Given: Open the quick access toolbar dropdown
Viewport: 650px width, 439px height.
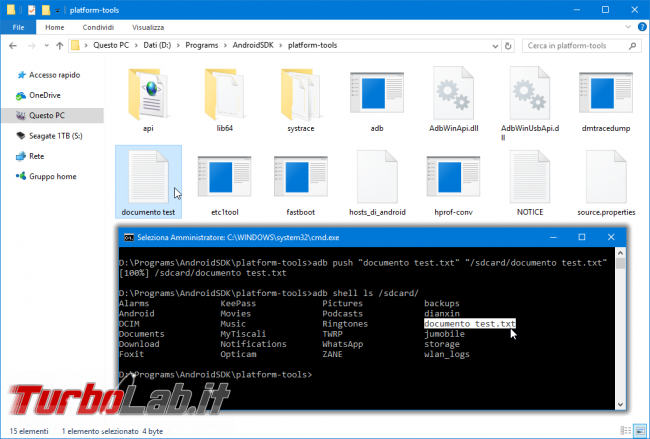Looking at the screenshot, I should point(58,10).
